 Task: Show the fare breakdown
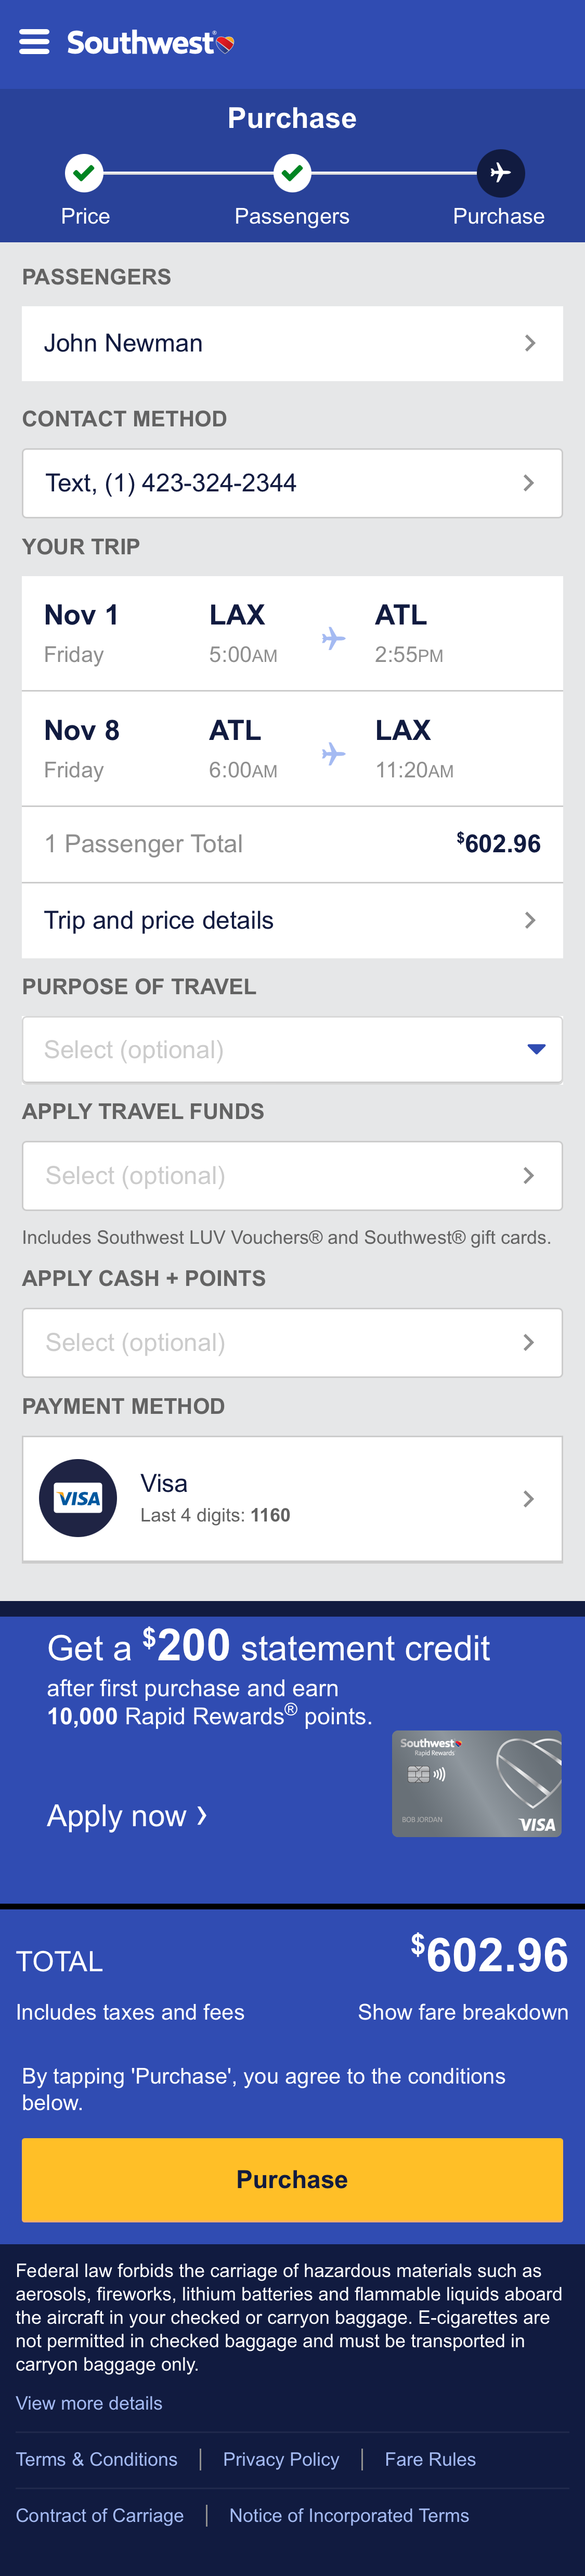(x=462, y=2012)
